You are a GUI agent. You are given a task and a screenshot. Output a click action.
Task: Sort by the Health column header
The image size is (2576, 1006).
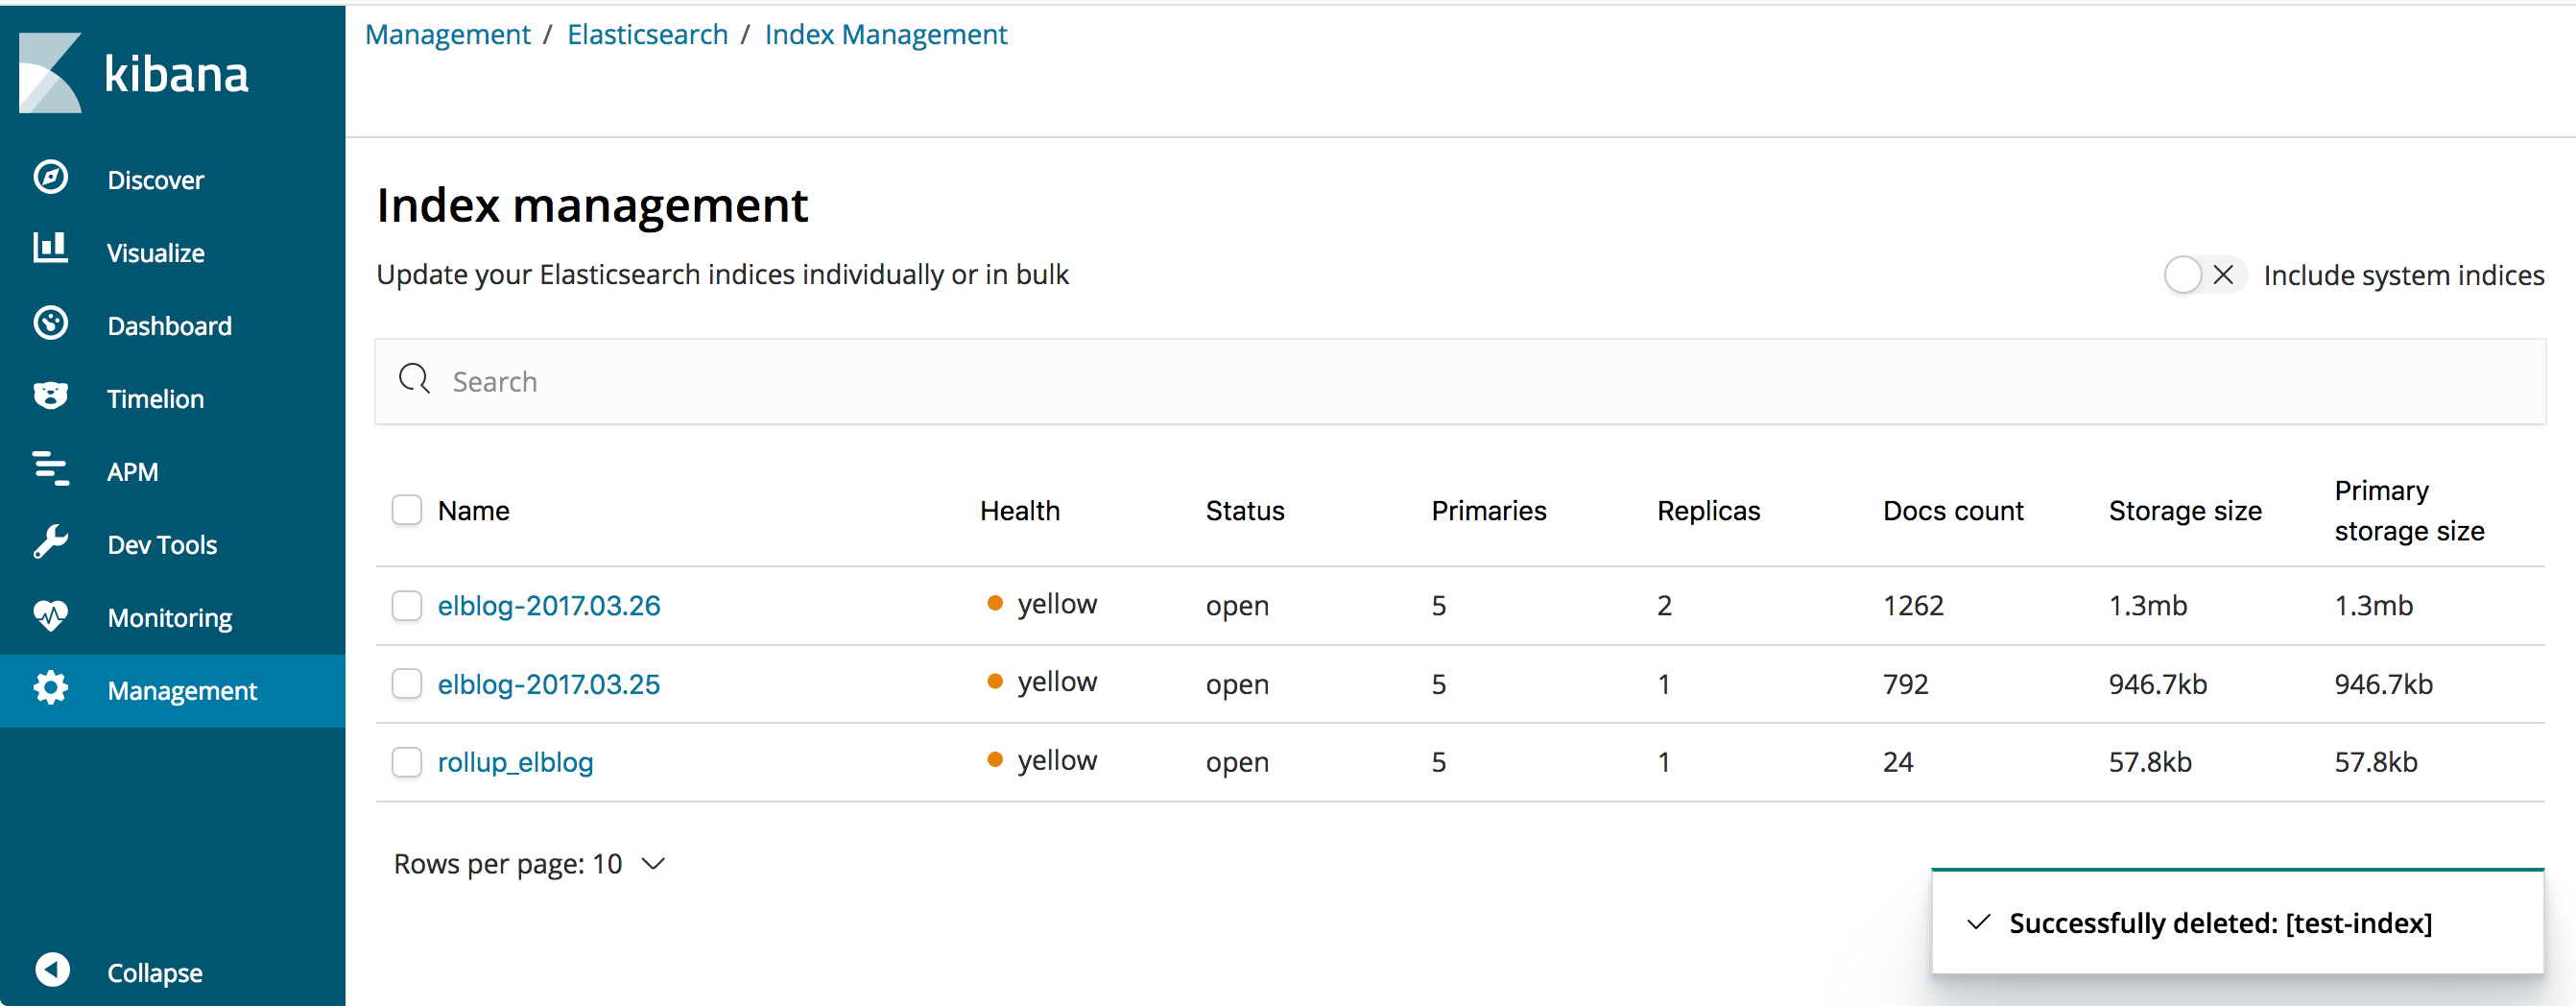click(1020, 511)
